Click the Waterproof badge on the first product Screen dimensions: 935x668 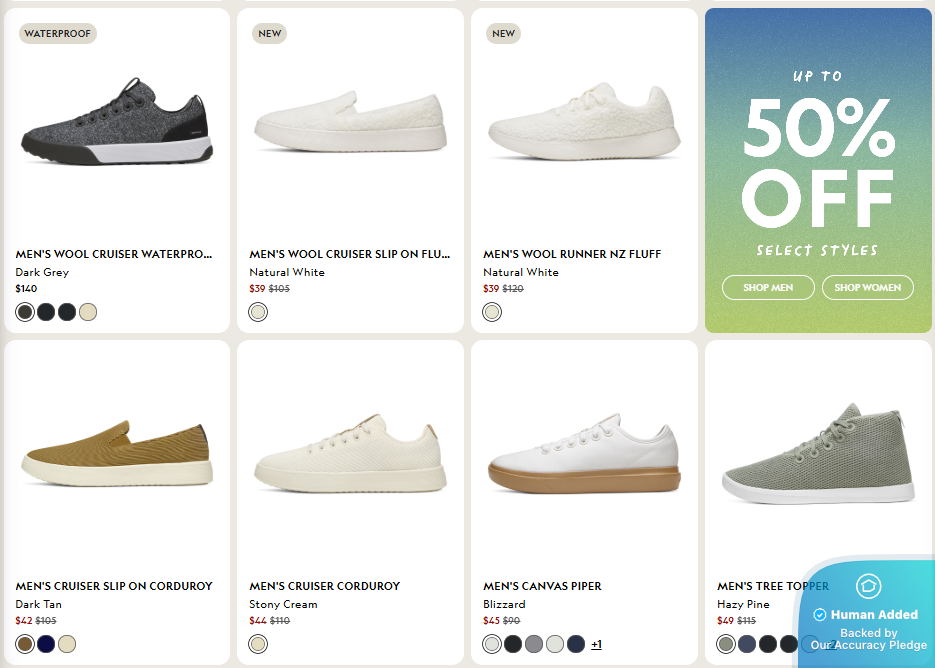pos(58,33)
